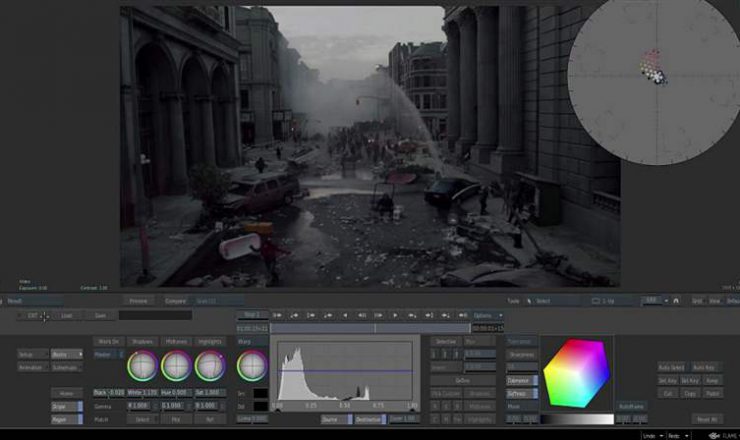Viewport: 740px width, 440px height.
Task: Click the vectorscope display
Action: pyautogui.click(x=656, y=78)
